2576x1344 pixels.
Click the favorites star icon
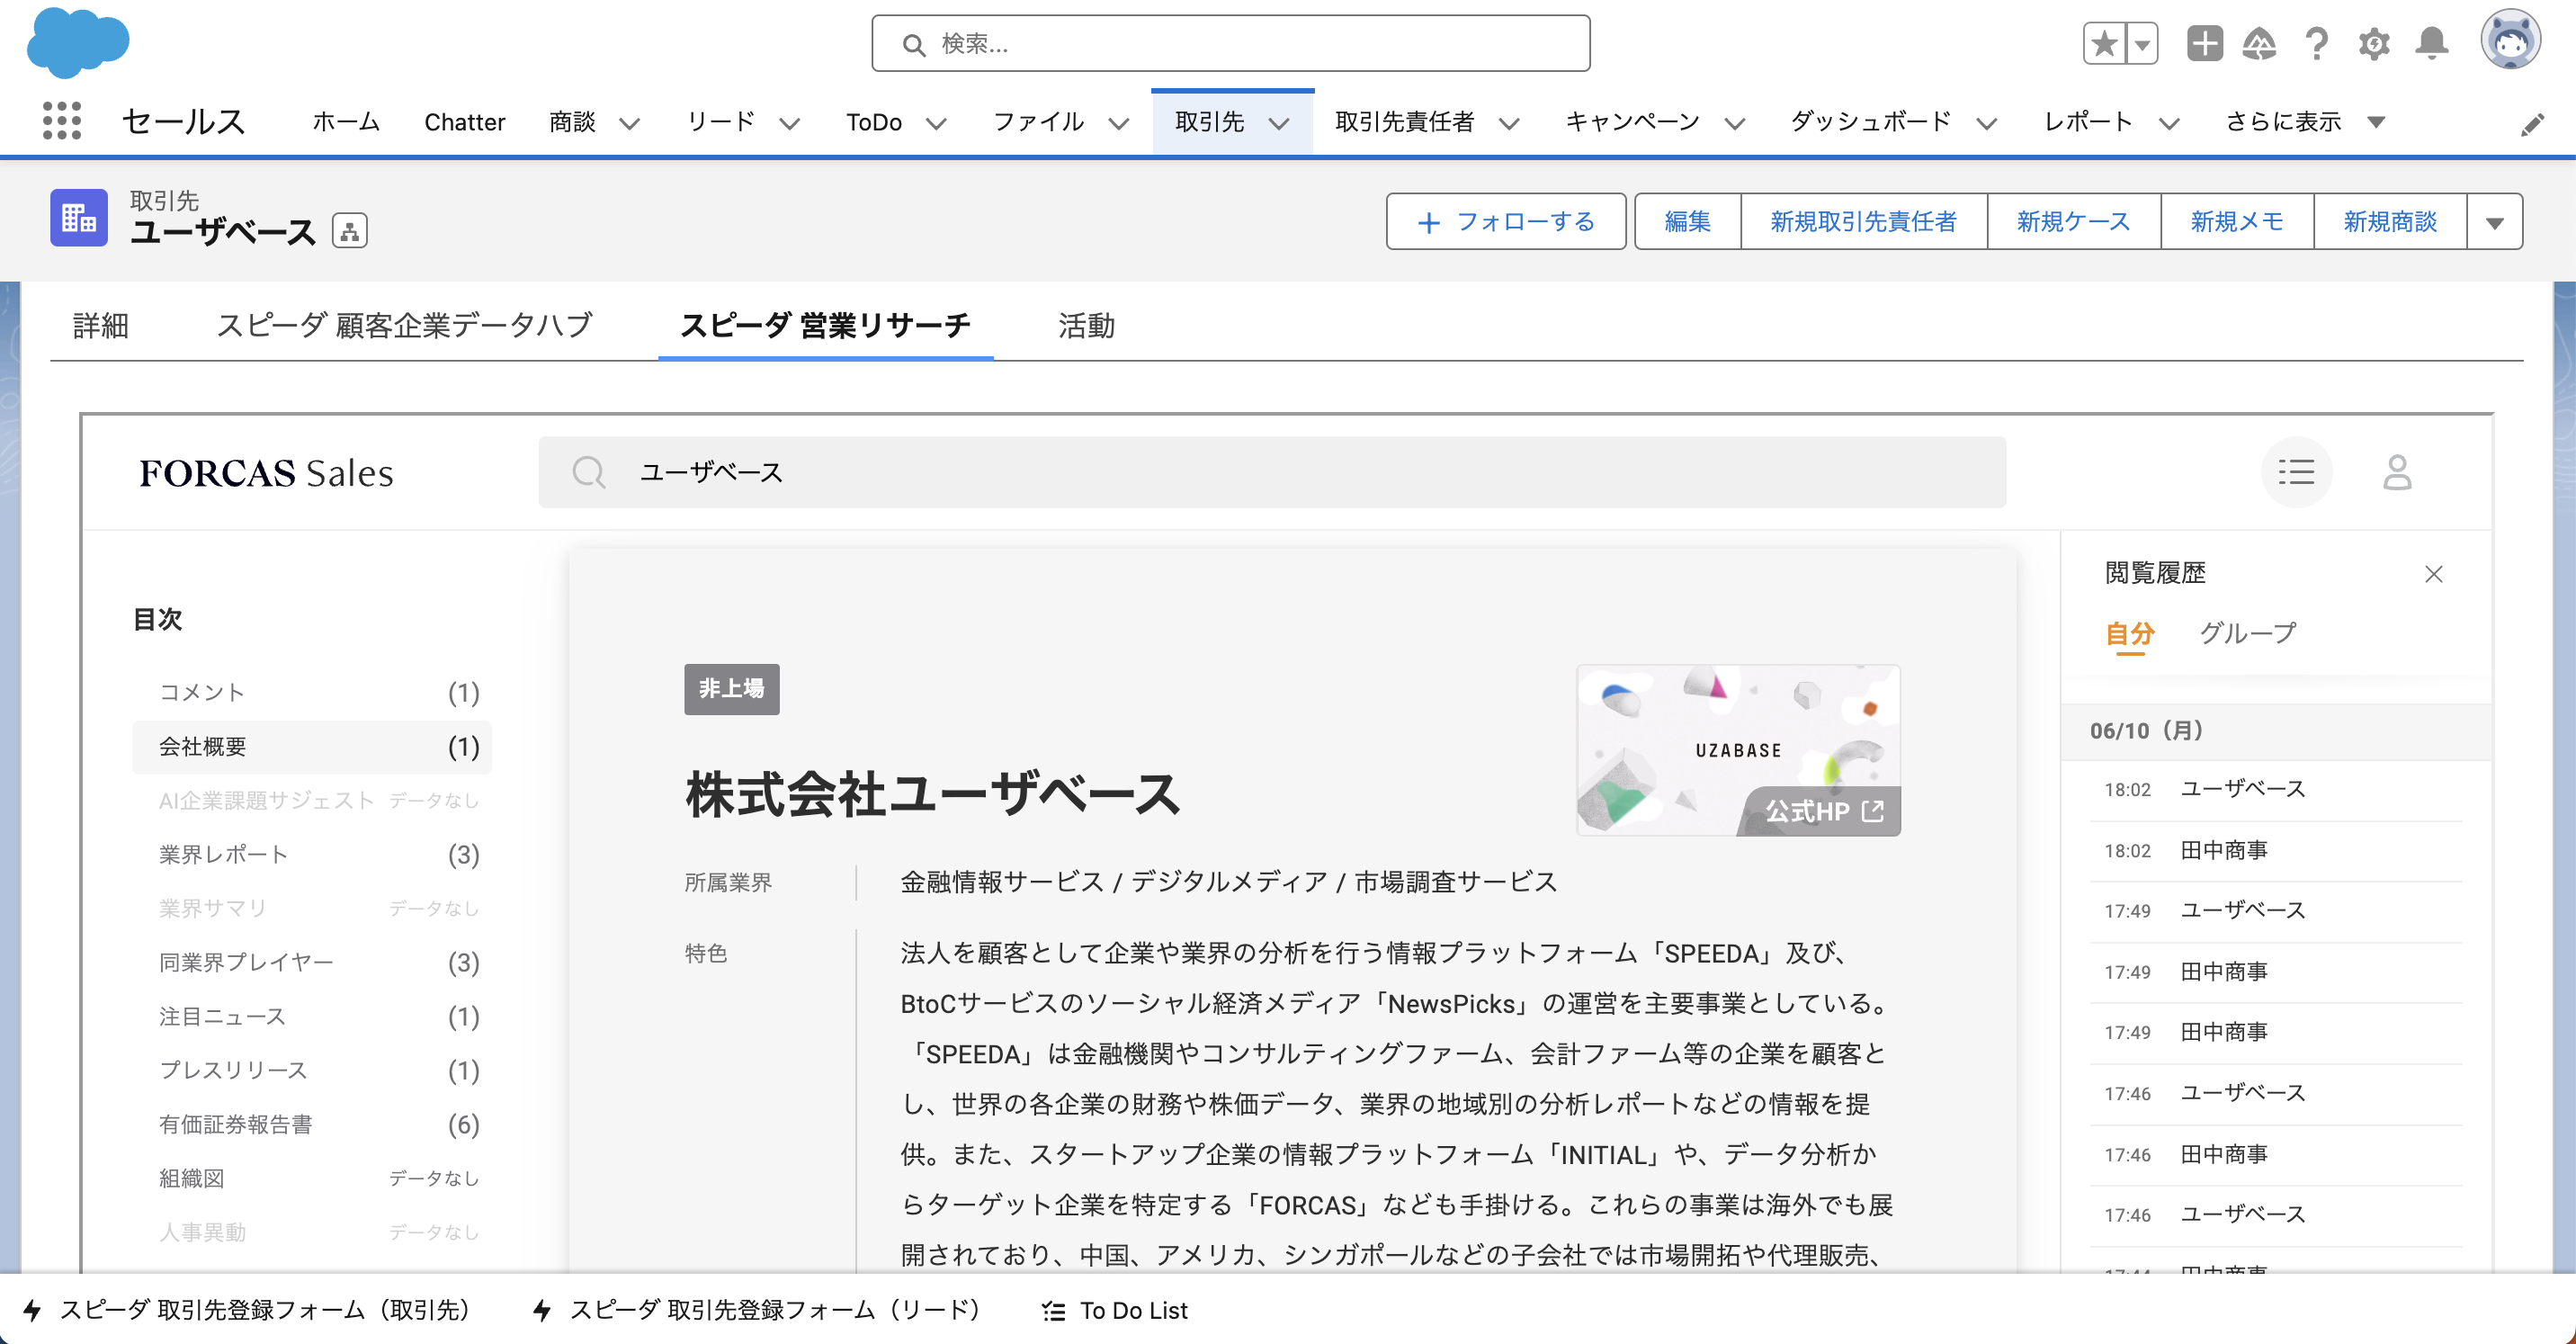click(x=2103, y=43)
